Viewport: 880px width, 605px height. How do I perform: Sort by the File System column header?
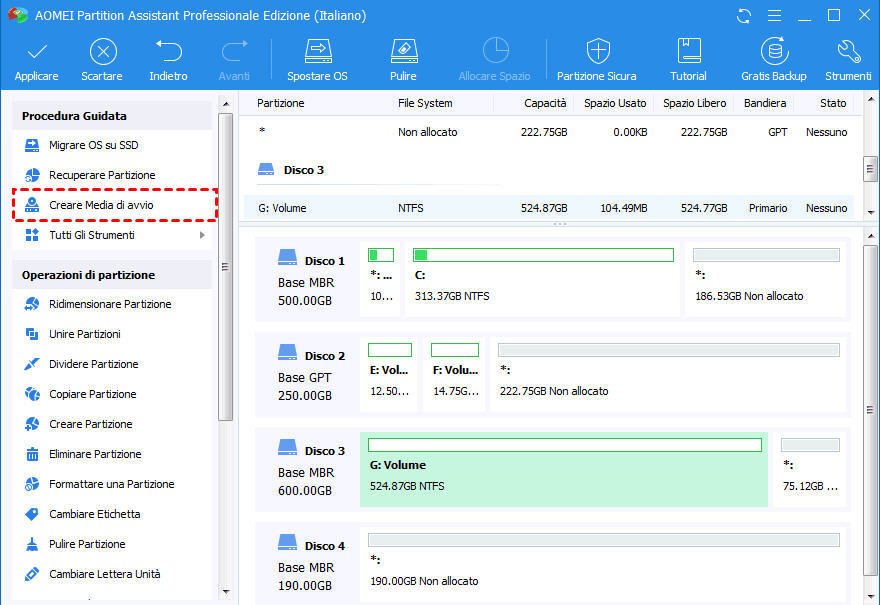(425, 103)
